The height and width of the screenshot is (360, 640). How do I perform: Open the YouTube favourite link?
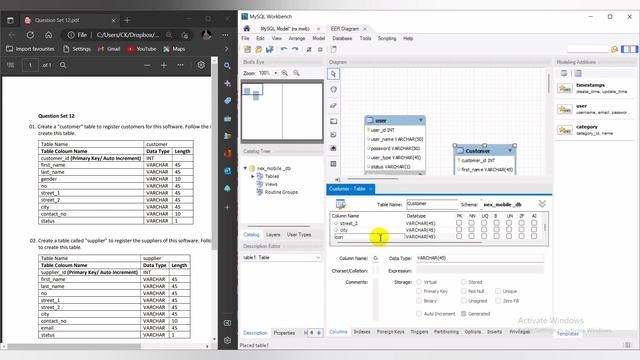coord(142,49)
